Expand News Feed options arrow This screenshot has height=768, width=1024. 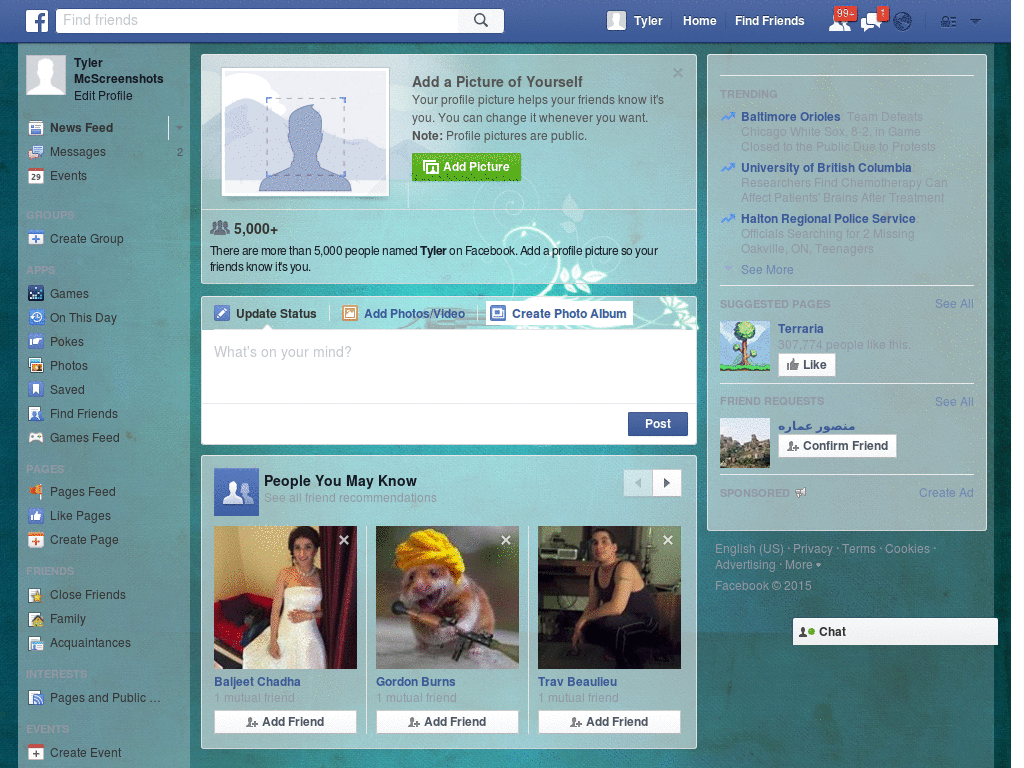pyautogui.click(x=179, y=128)
